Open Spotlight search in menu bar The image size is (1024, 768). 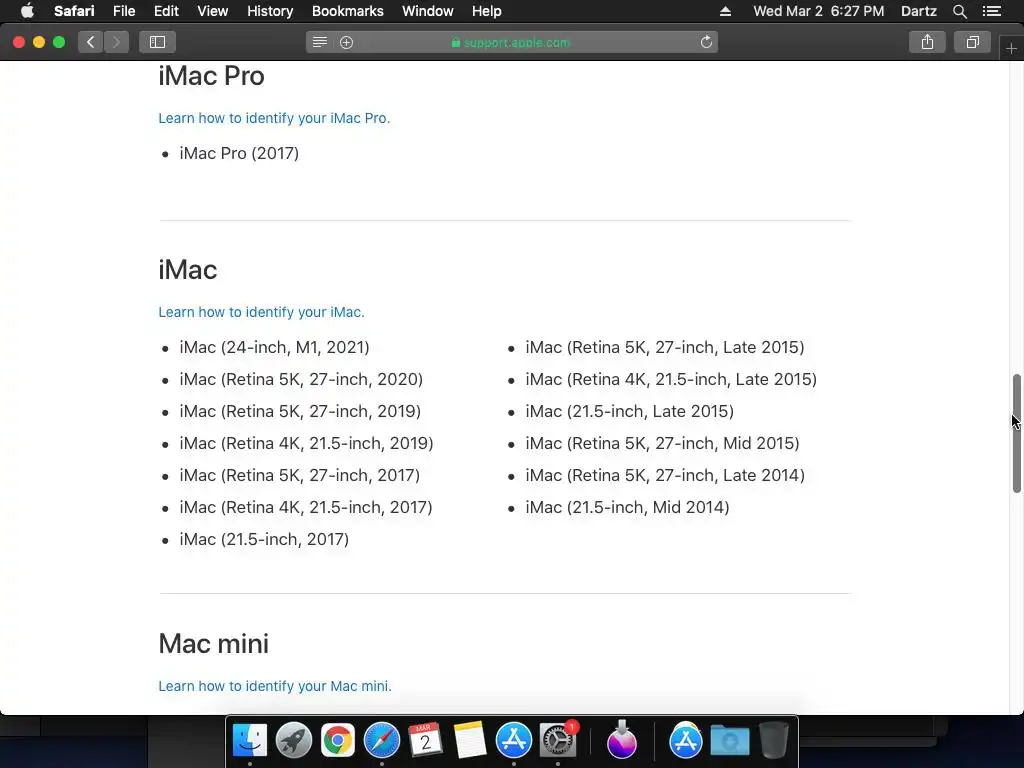[959, 11]
